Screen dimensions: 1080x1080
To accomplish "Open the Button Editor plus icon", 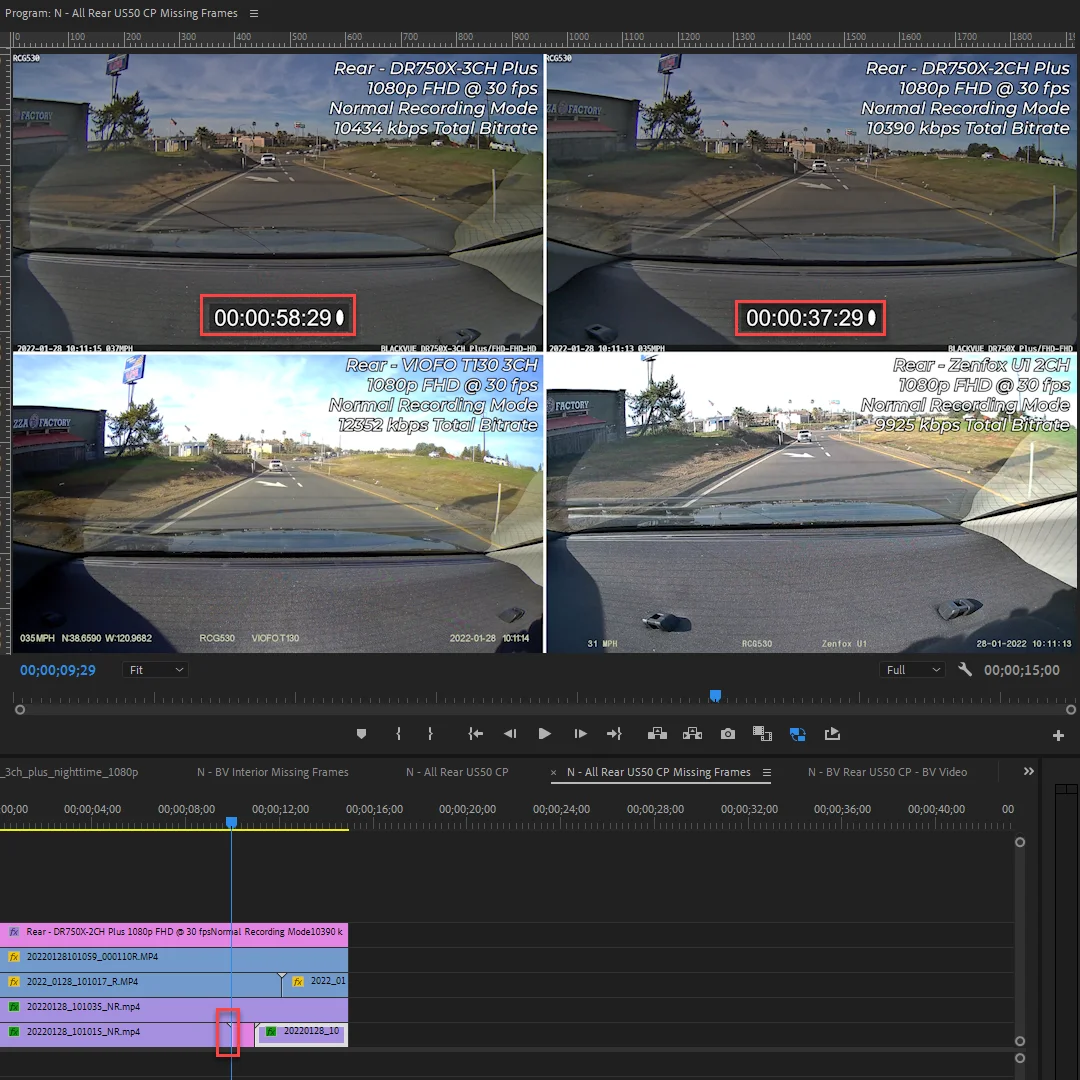I will (x=1059, y=736).
